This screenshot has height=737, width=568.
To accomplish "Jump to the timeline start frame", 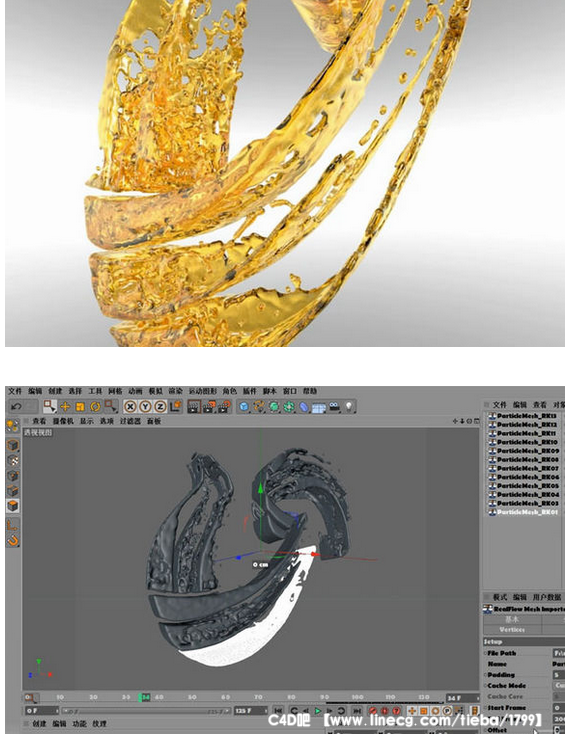I will click(278, 711).
